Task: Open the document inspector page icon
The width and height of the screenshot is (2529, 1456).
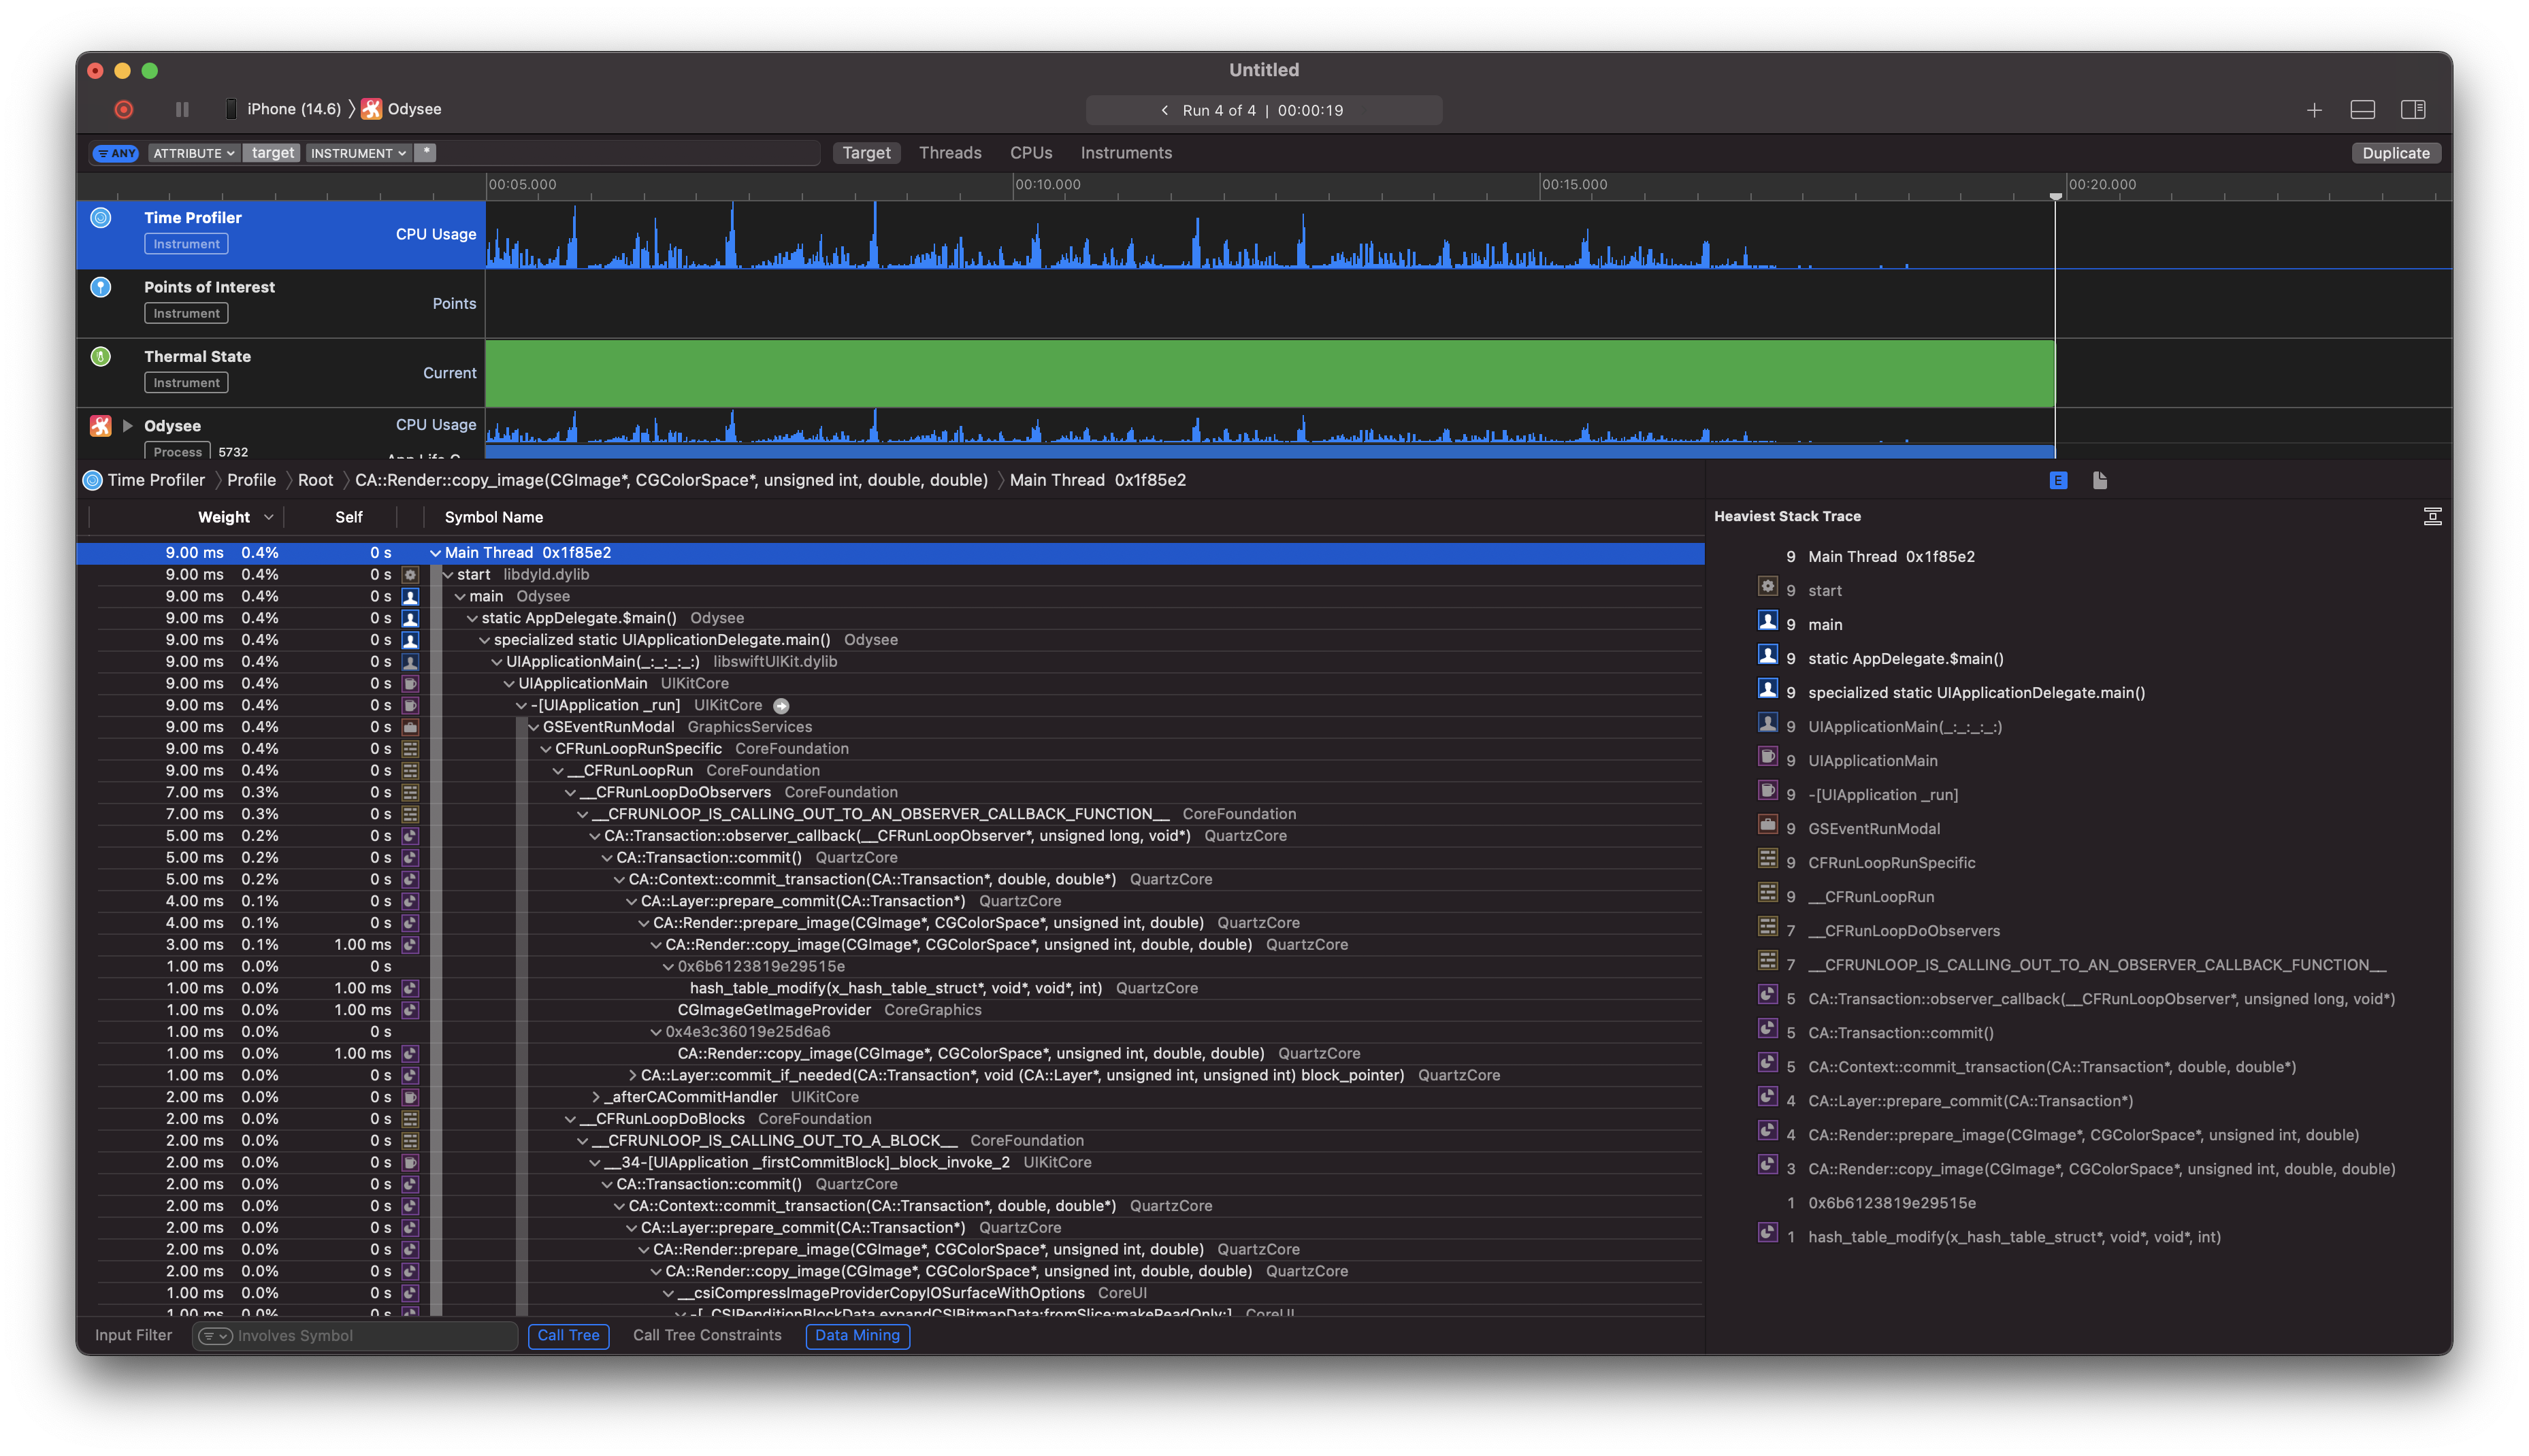Action: click(x=2100, y=481)
